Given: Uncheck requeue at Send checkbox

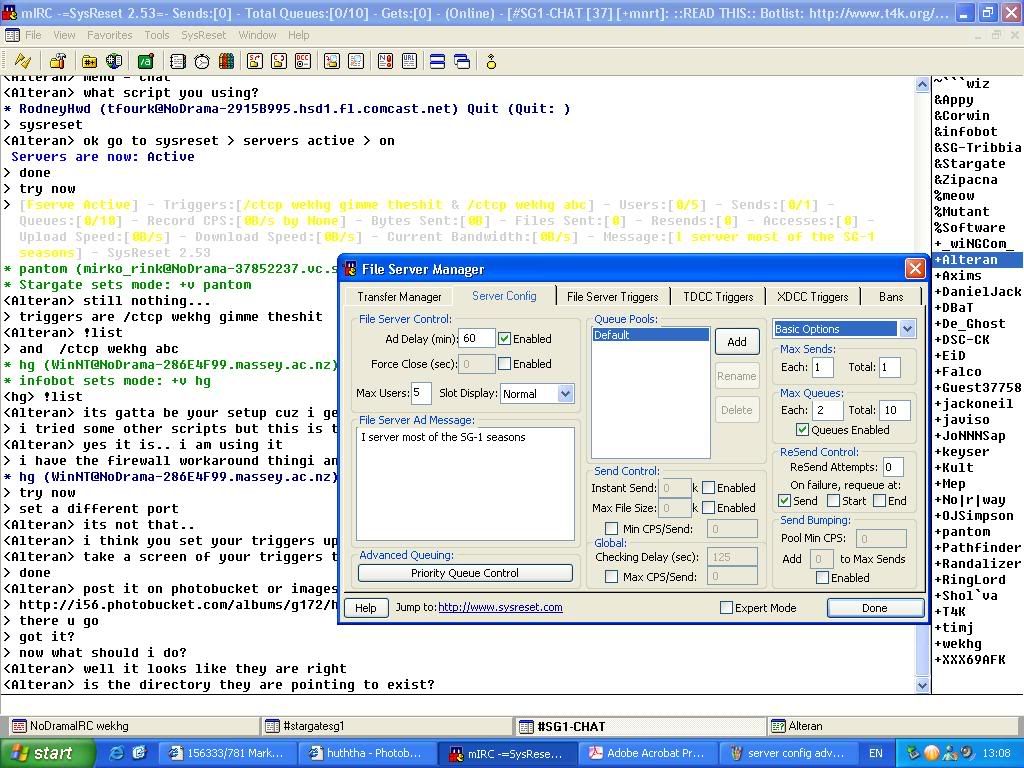Looking at the screenshot, I should [784, 501].
